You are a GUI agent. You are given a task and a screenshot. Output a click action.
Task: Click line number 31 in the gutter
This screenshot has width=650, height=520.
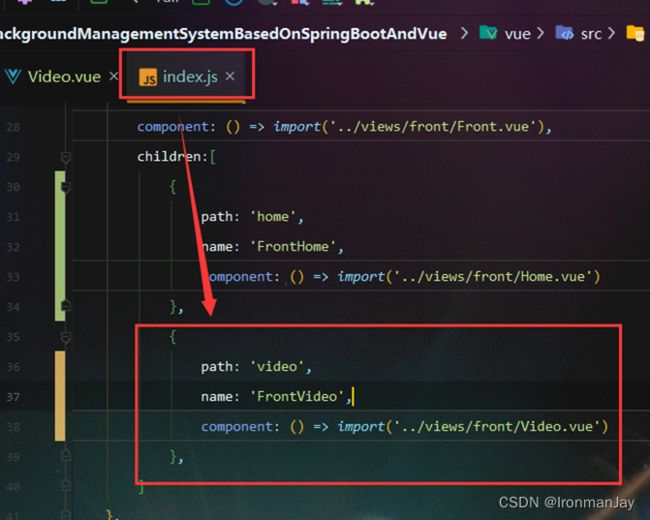coord(13,217)
